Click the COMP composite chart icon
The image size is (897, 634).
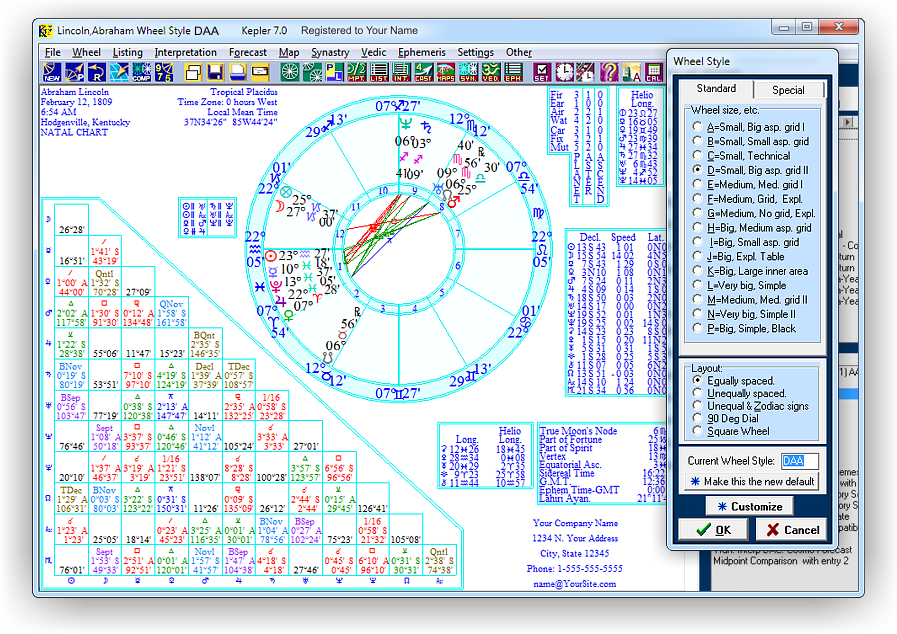pyautogui.click(x=141, y=73)
